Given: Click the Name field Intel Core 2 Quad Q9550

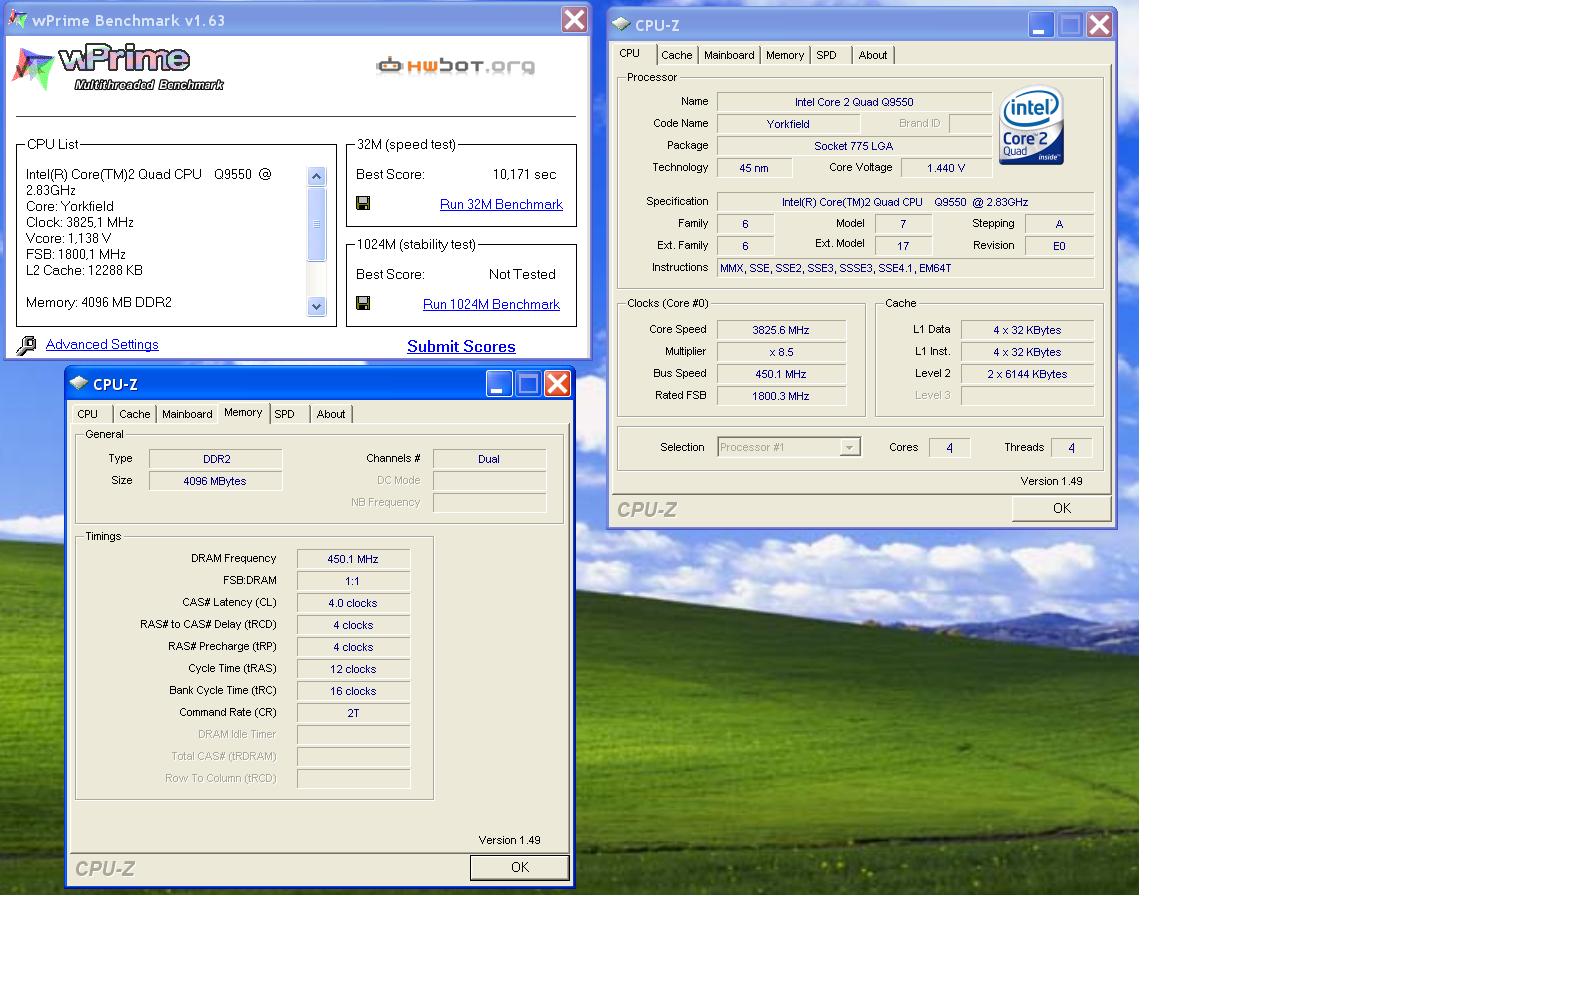Looking at the screenshot, I should click(854, 102).
